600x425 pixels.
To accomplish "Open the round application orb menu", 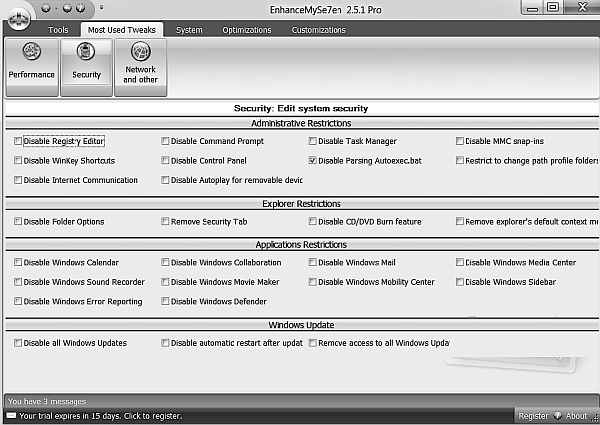I will pyautogui.click(x=19, y=18).
